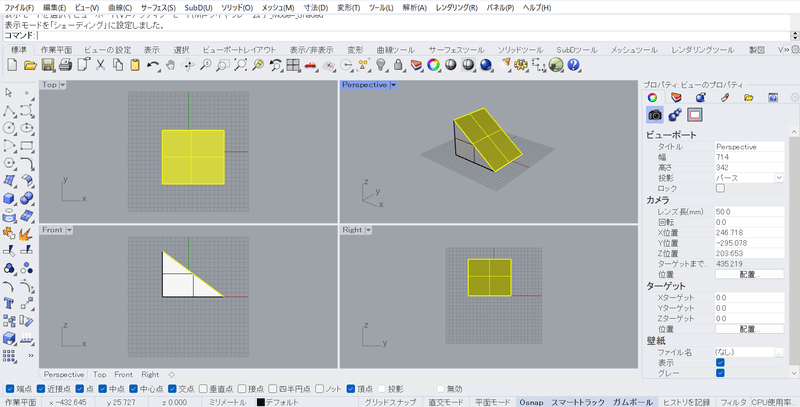Click the Paste clipboard icon
This screenshot has width=800, height=407.
pos(135,65)
